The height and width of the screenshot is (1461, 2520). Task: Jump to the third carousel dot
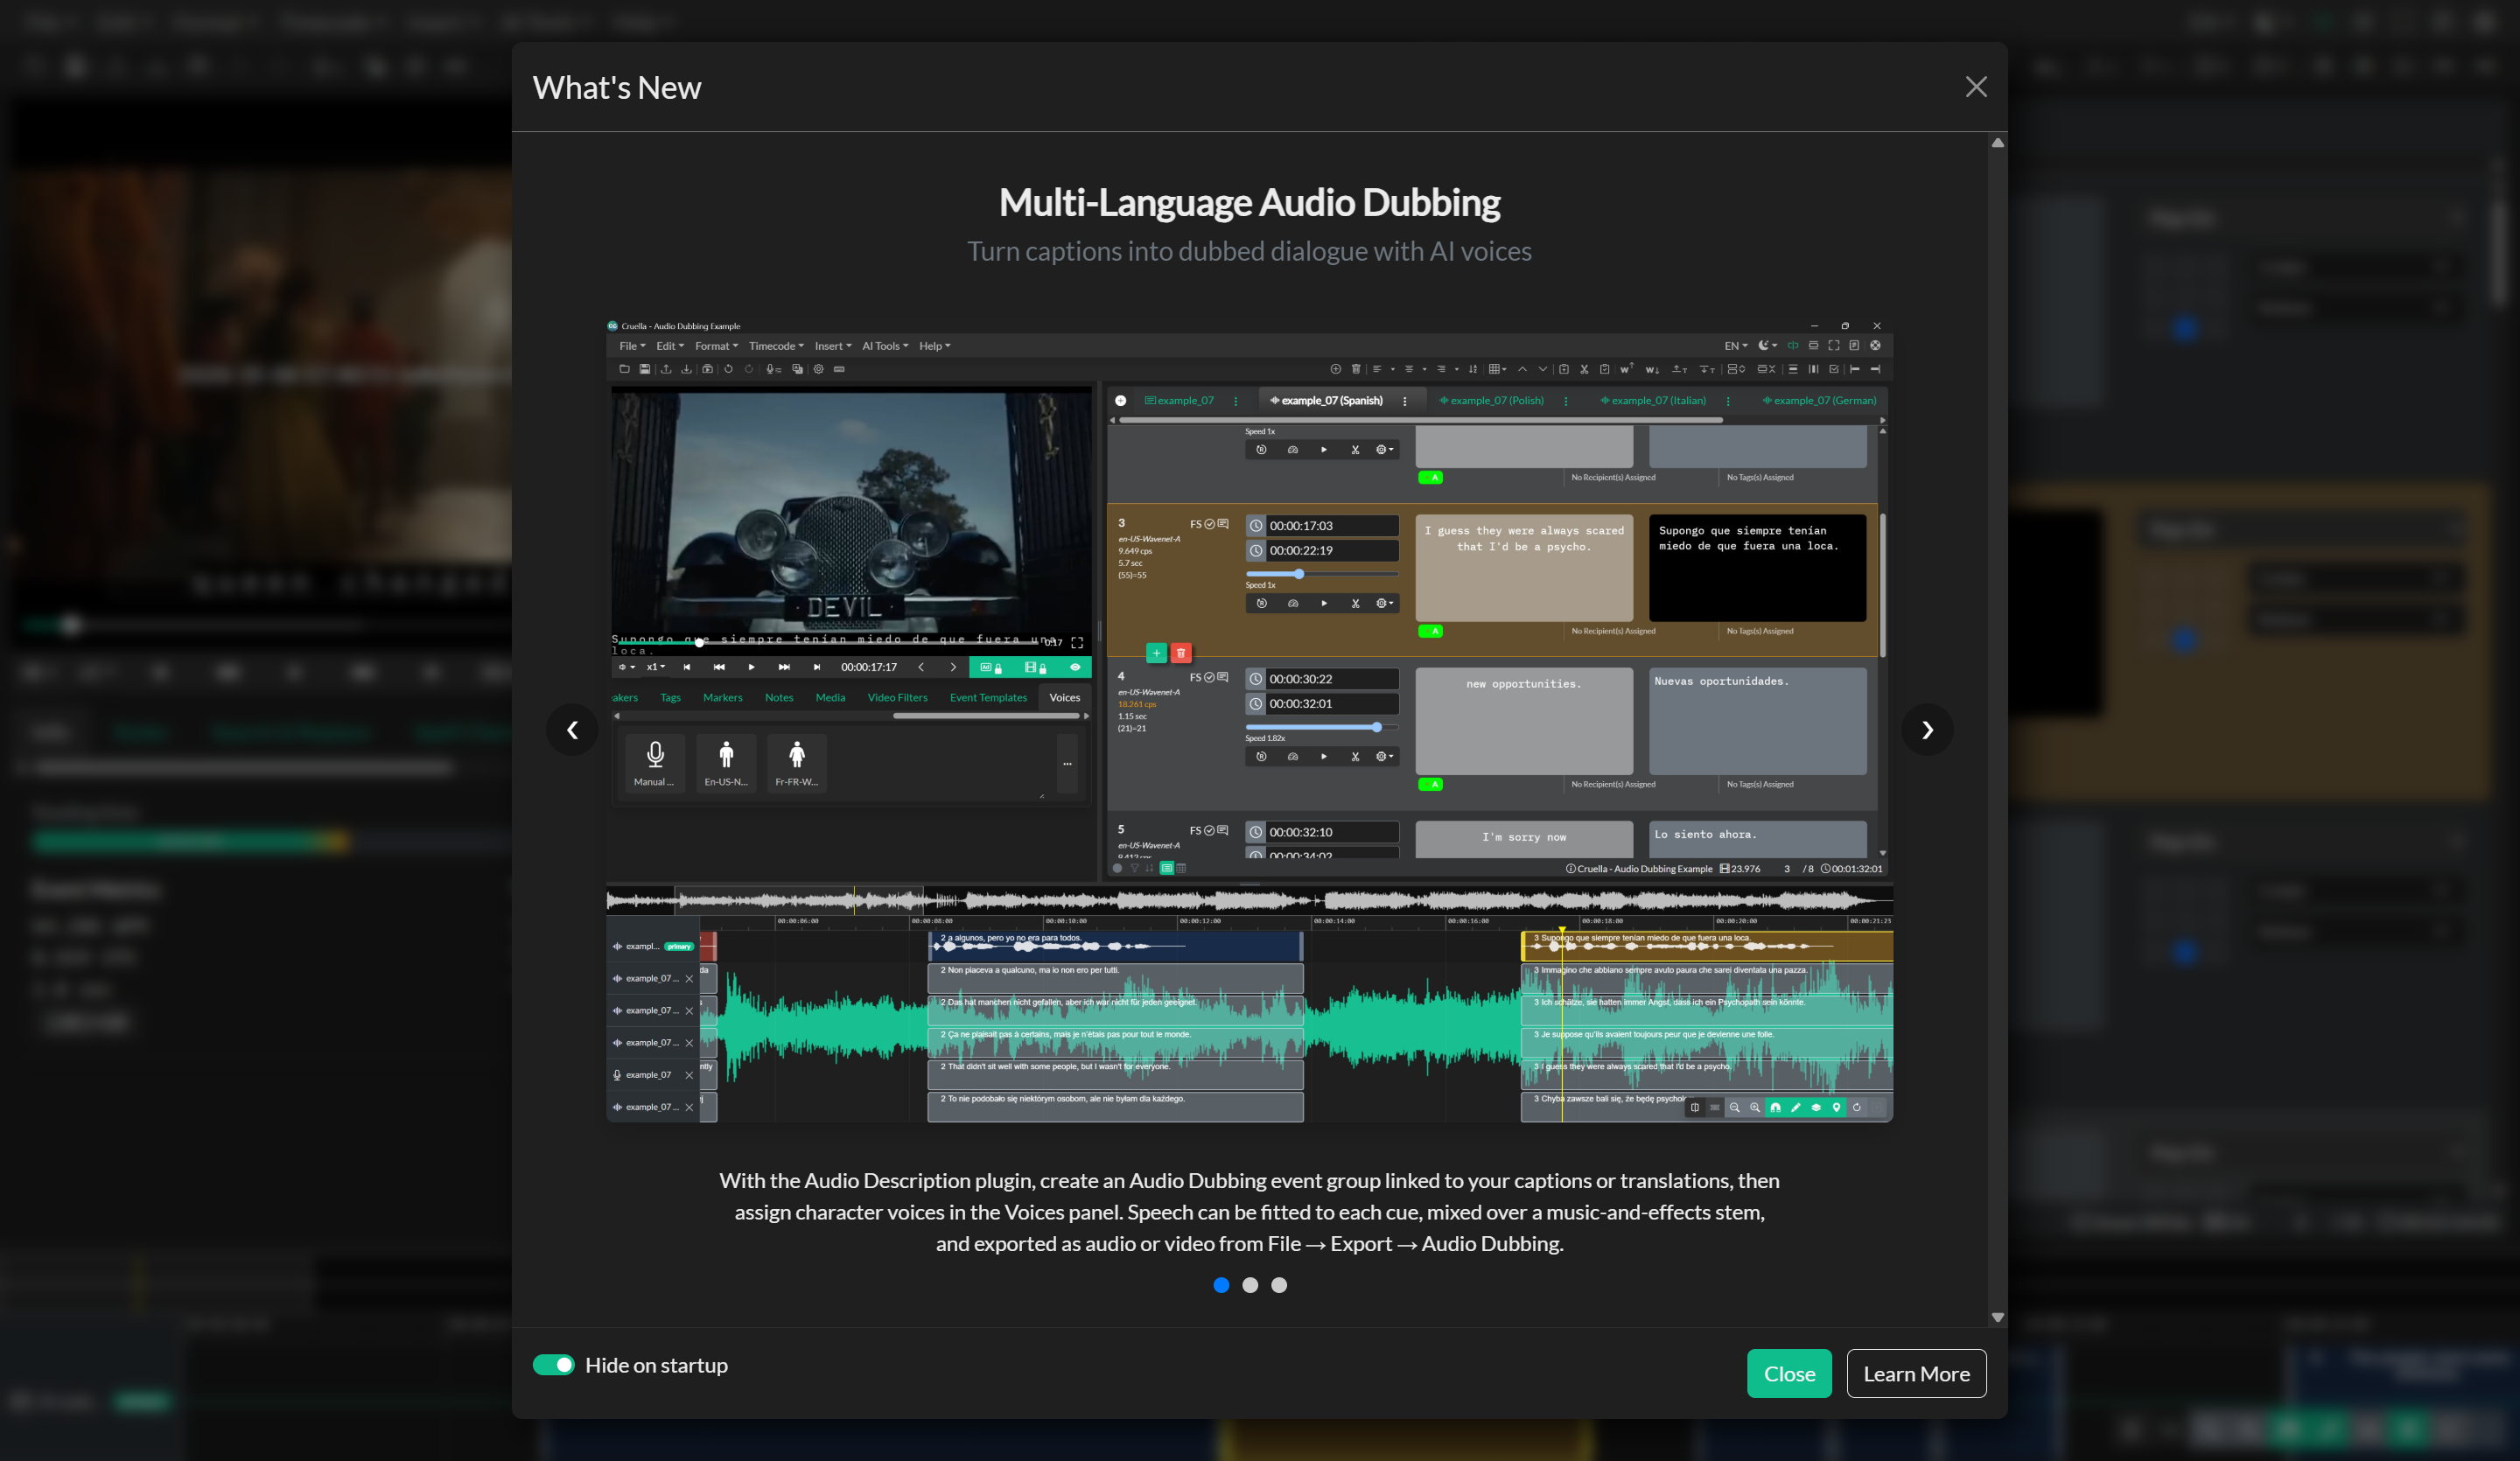1279,1285
